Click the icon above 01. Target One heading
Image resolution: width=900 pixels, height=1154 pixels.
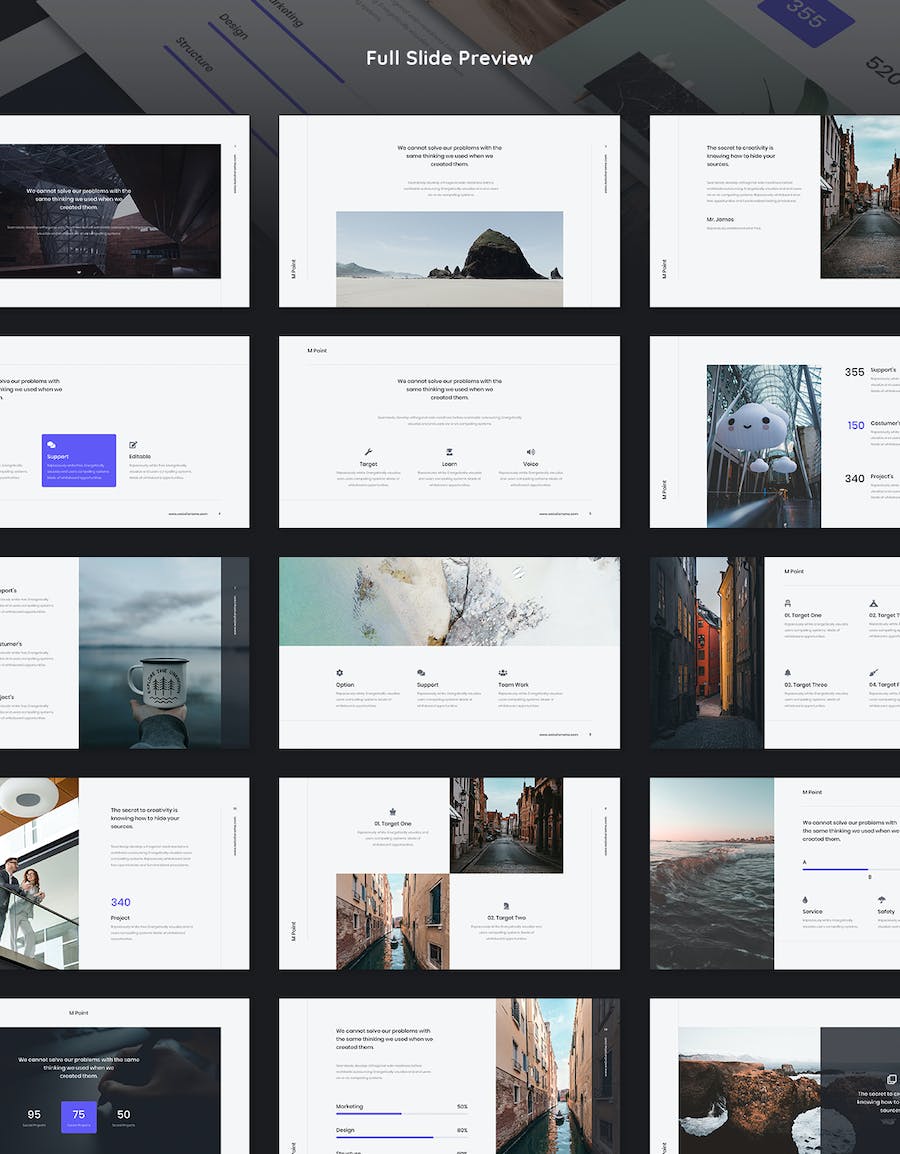point(393,811)
